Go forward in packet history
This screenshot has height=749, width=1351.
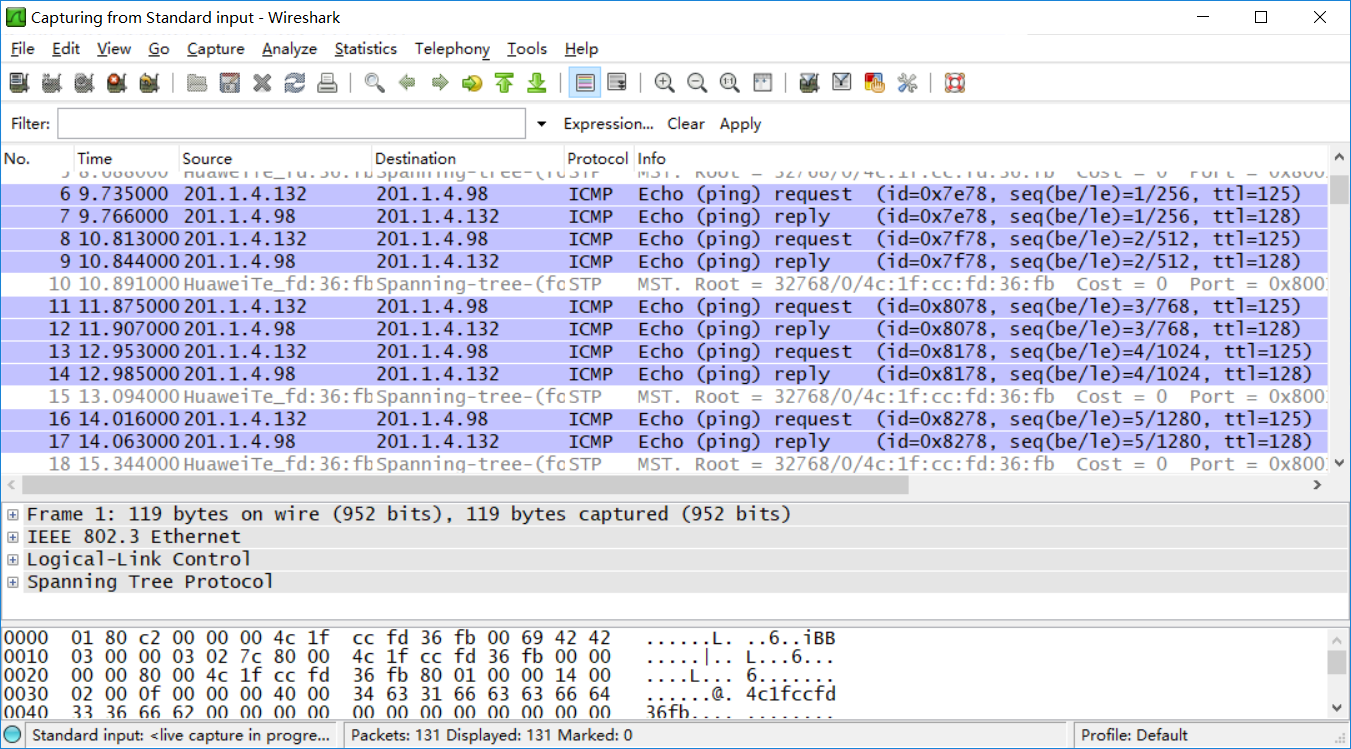439,83
